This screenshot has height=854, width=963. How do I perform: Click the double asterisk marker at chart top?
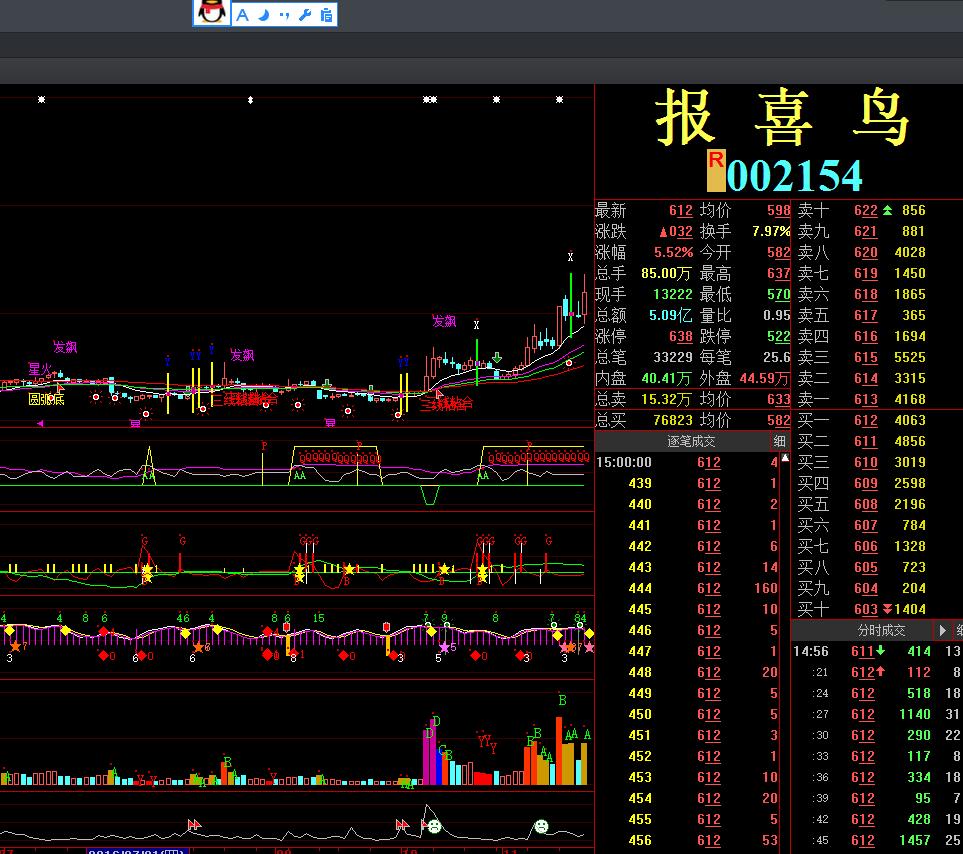[430, 99]
